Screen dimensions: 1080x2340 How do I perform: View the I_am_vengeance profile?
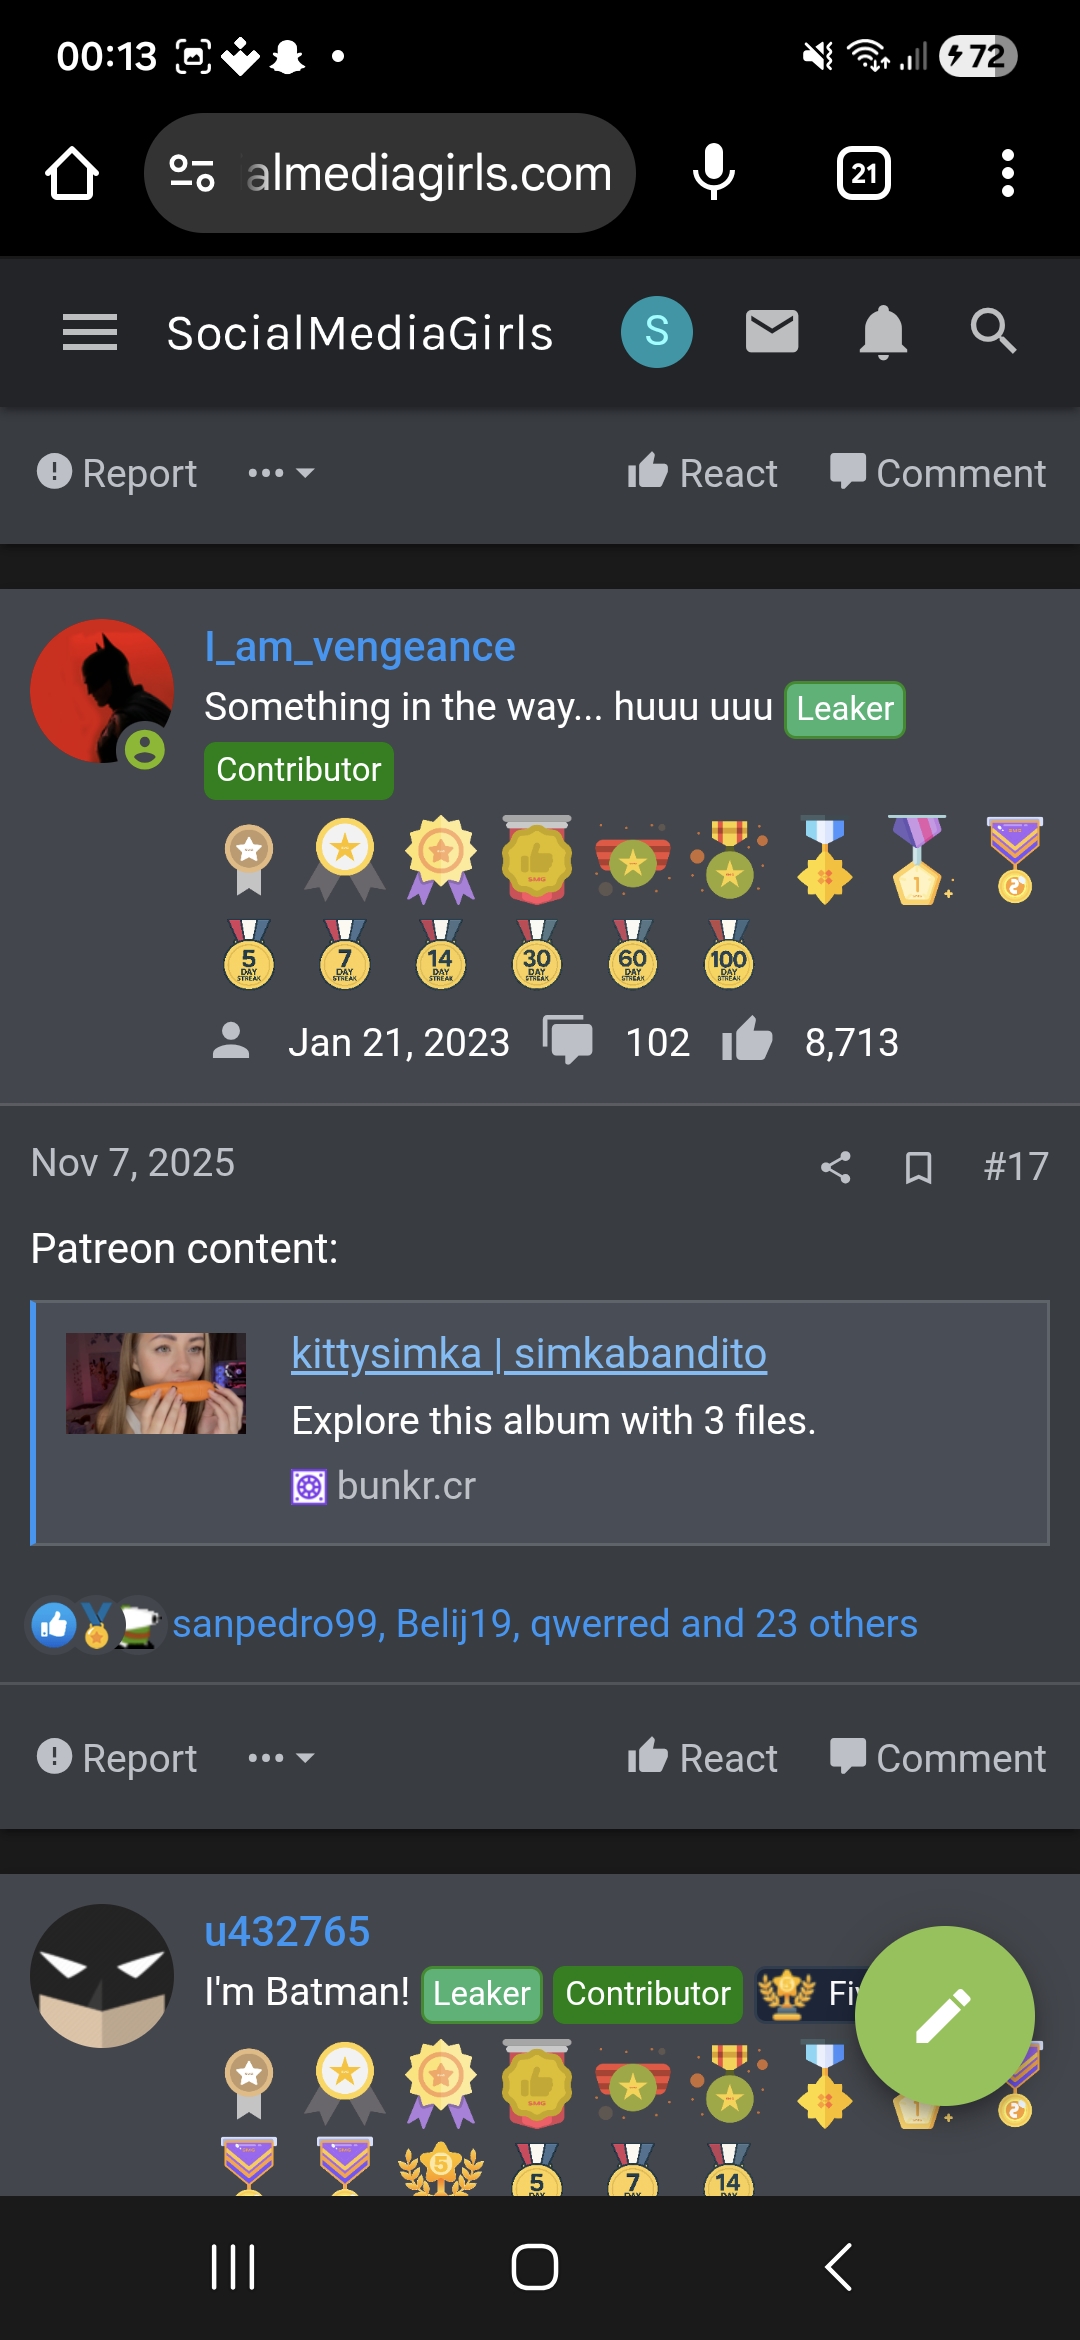[360, 647]
